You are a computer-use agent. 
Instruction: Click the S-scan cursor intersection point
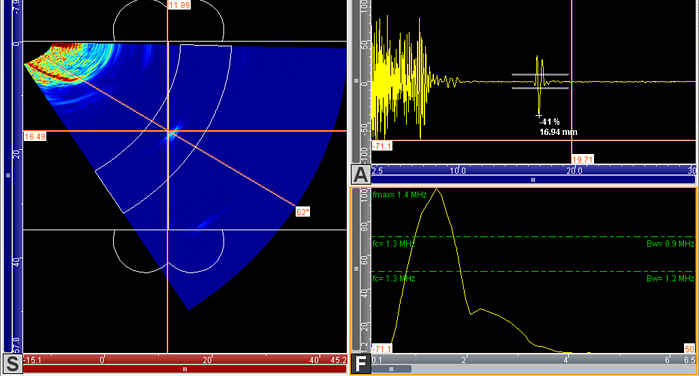pyautogui.click(x=168, y=131)
